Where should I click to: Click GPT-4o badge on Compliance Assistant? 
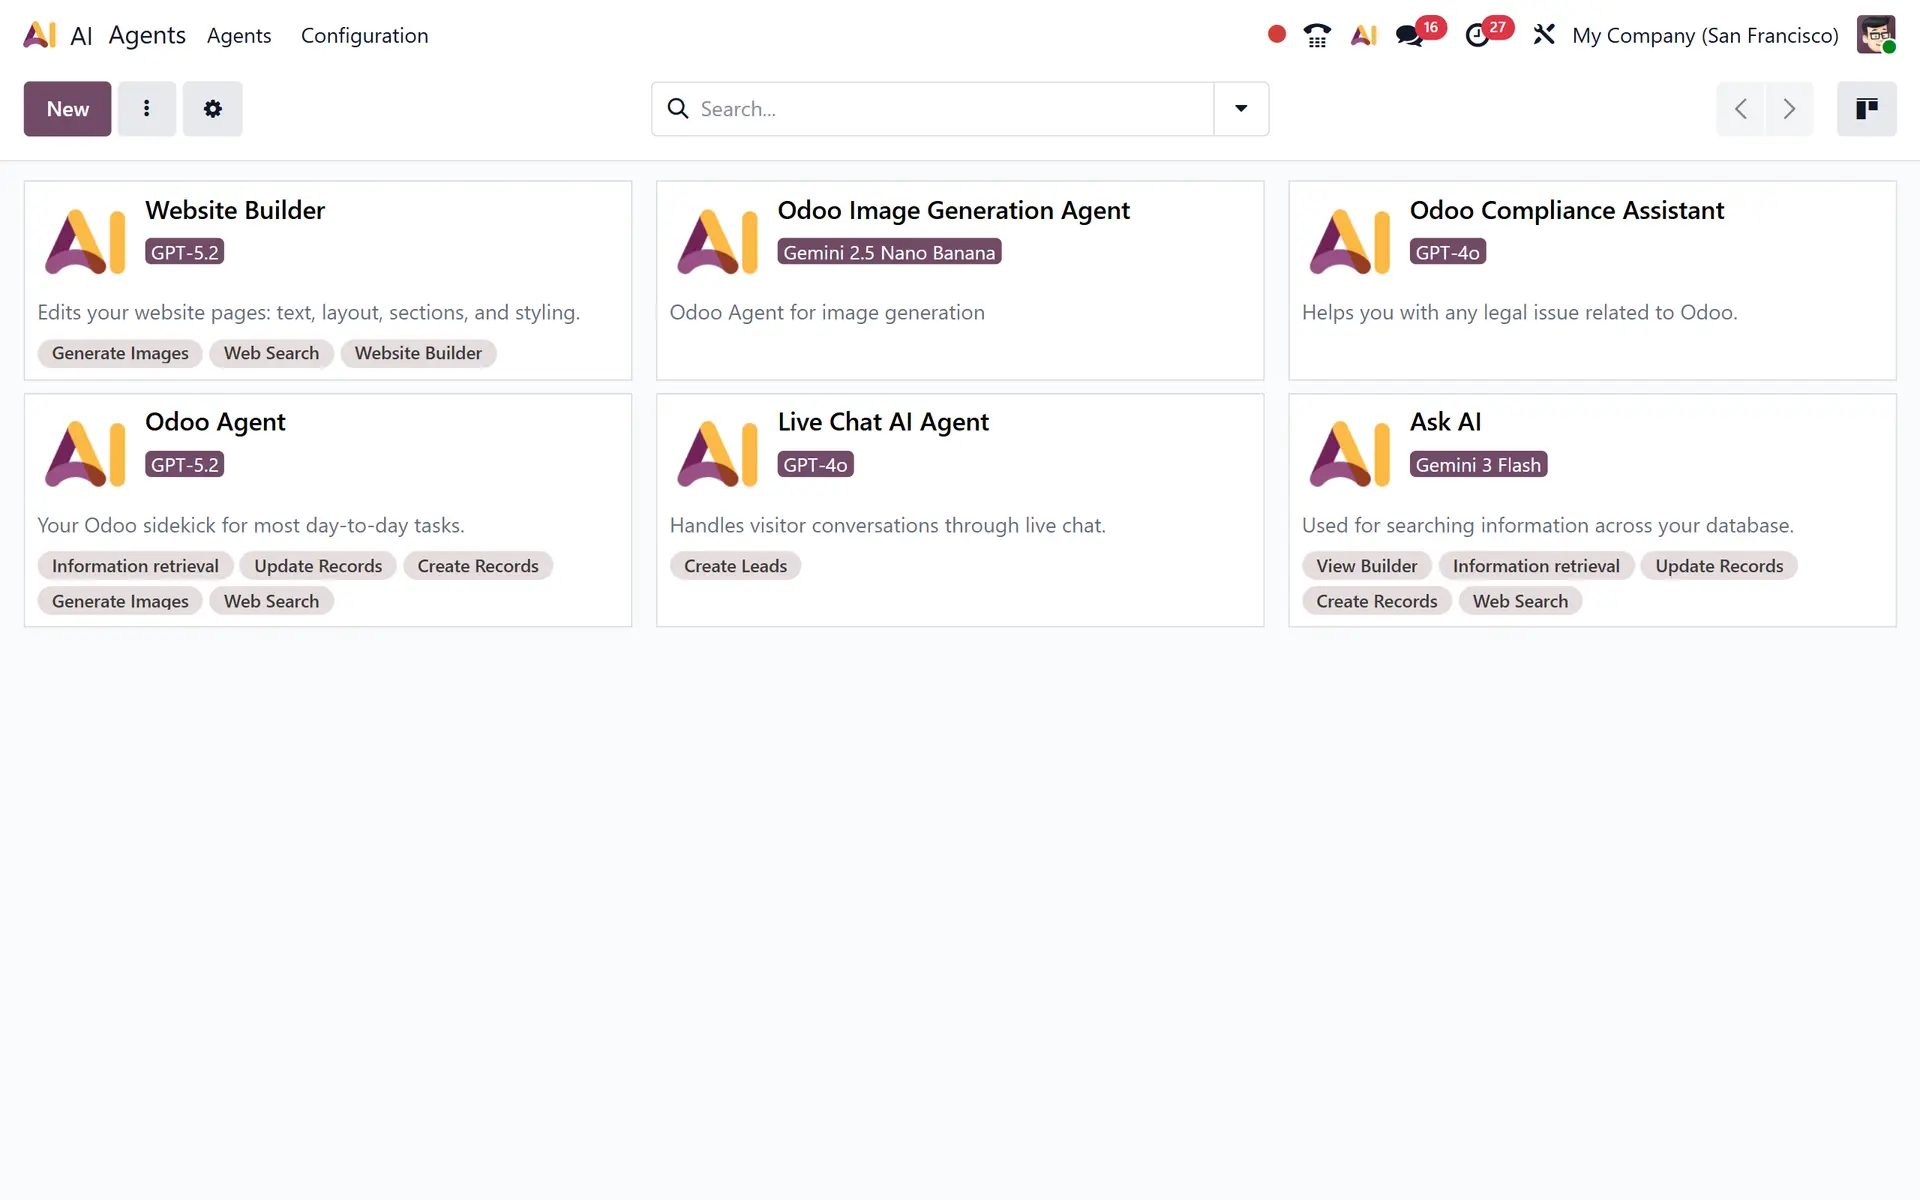(x=1447, y=252)
